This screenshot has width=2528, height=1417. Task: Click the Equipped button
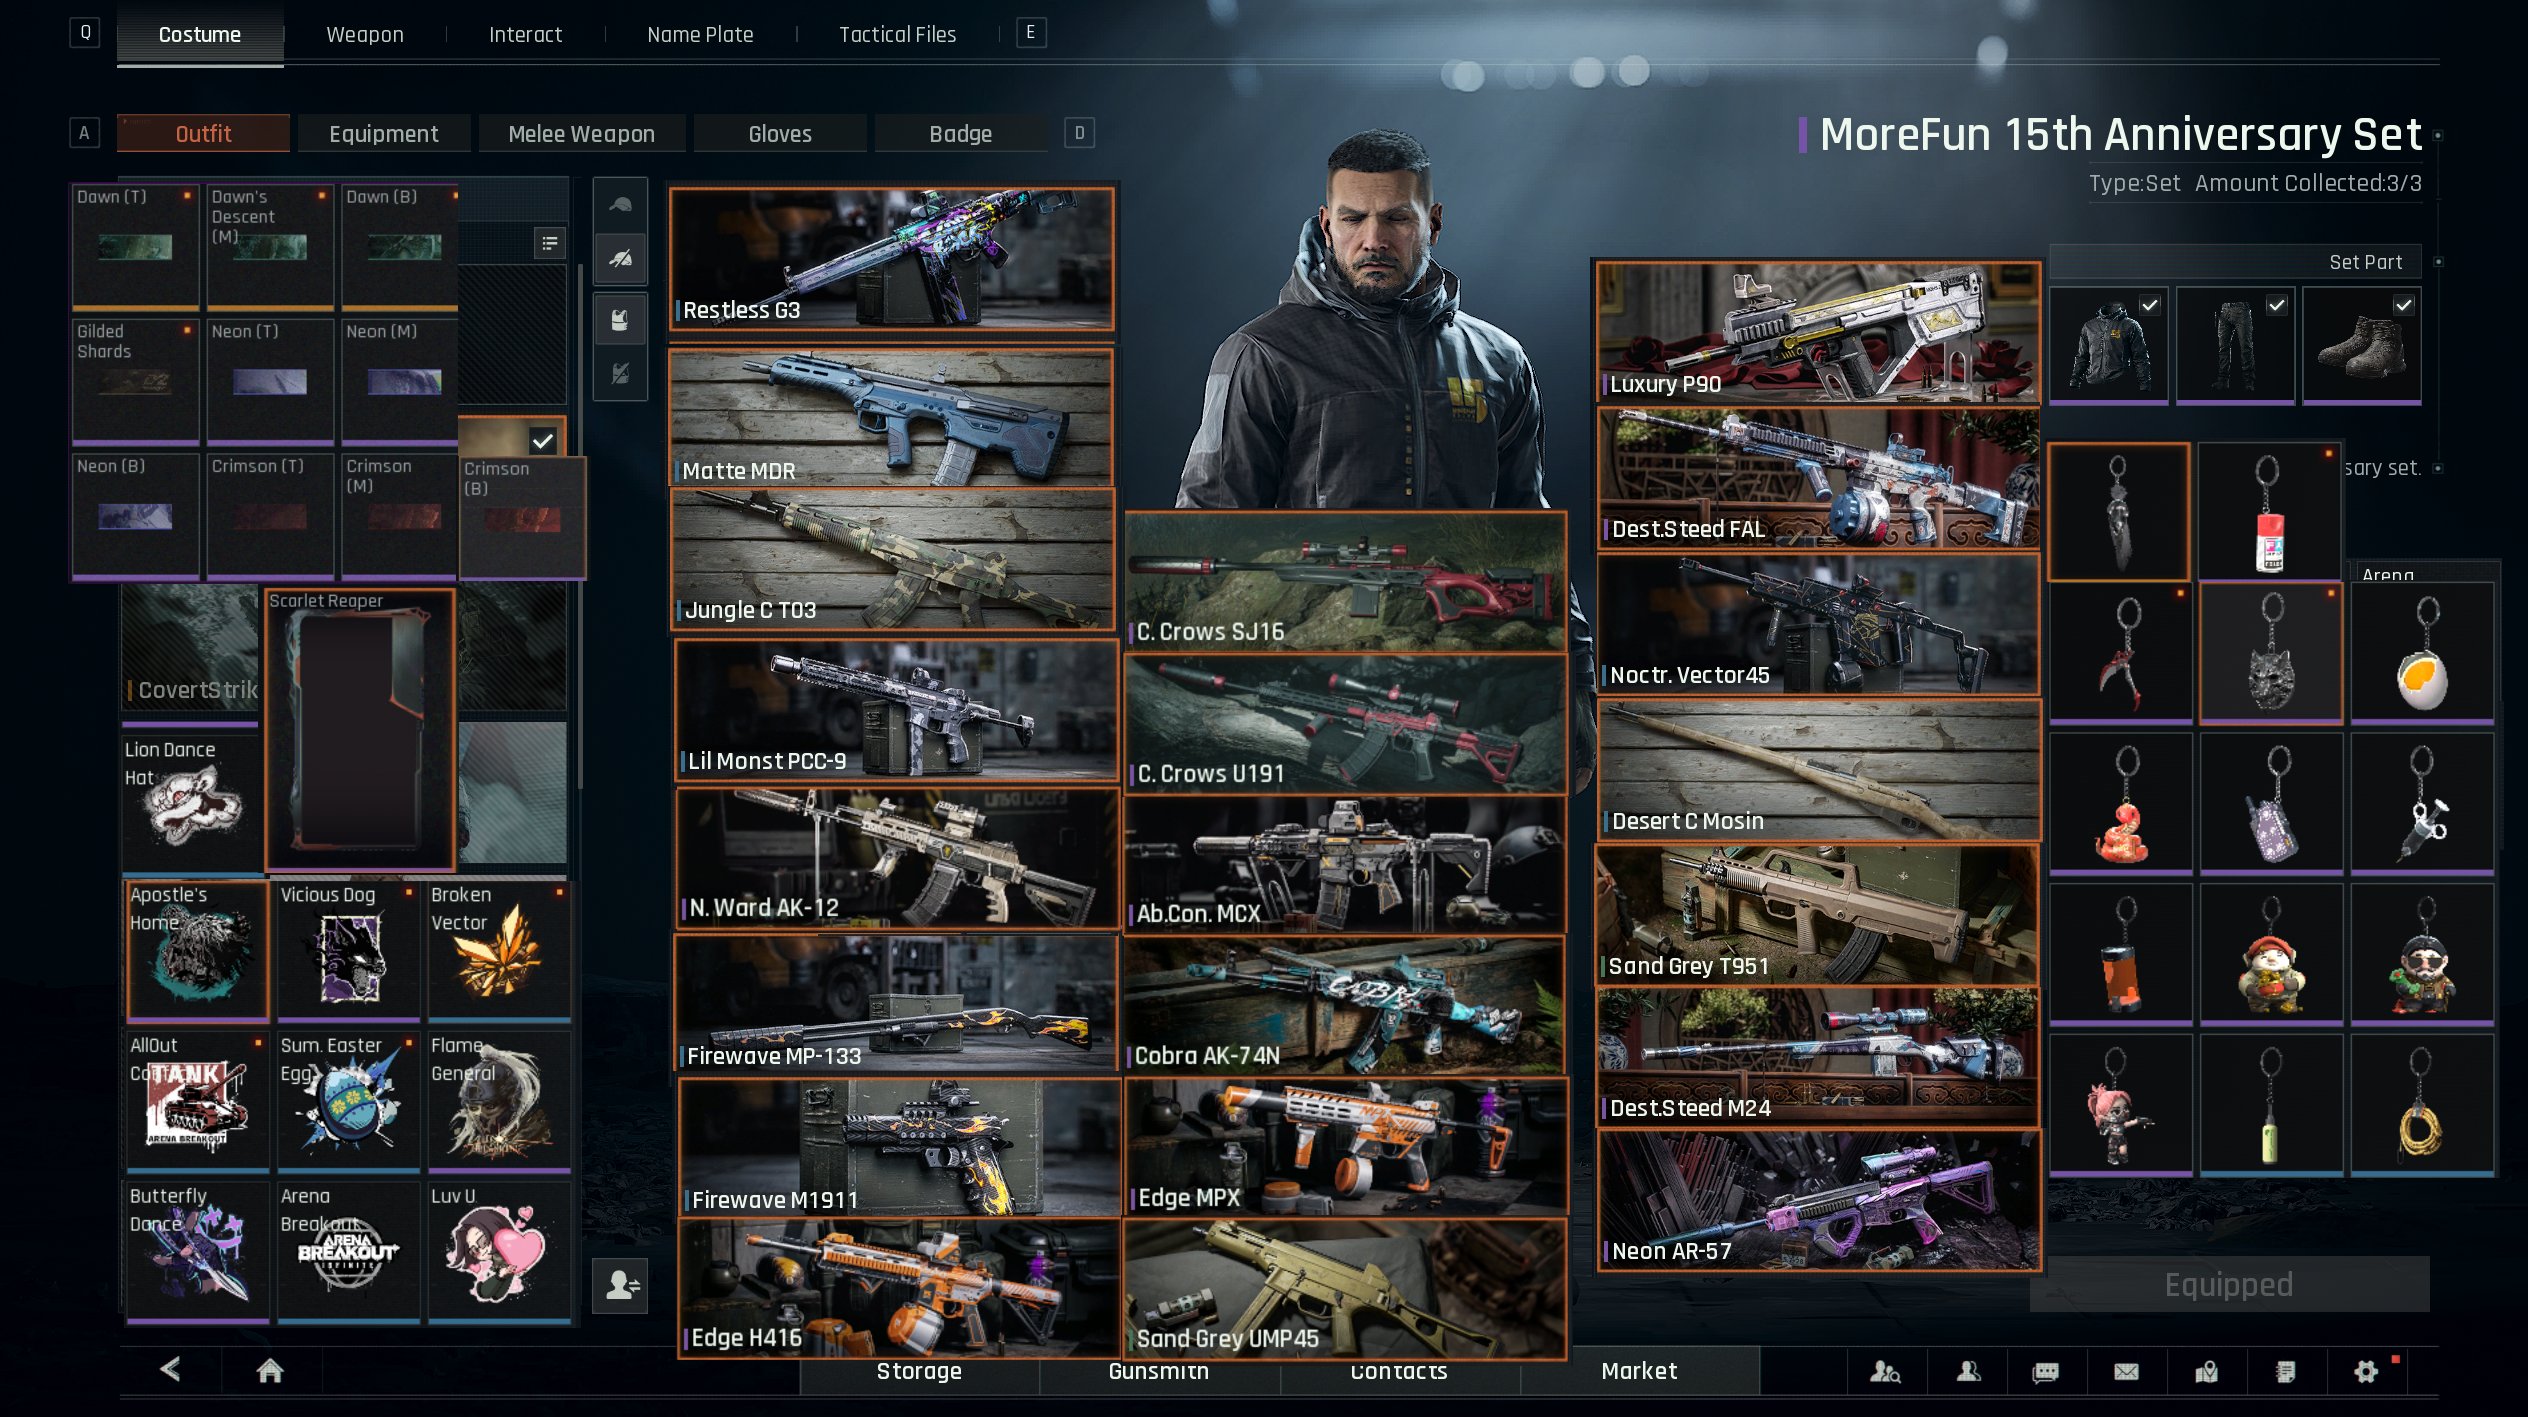pos(2229,1284)
